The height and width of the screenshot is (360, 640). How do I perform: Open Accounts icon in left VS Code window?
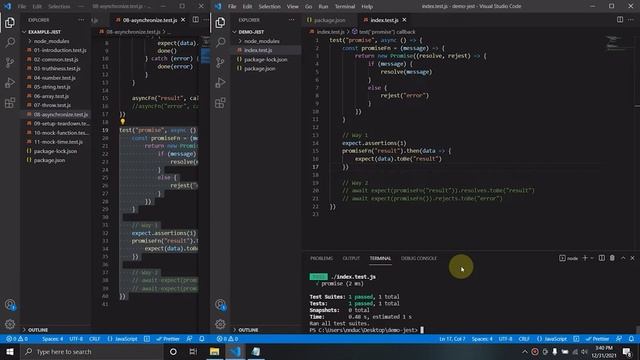tap(10, 304)
